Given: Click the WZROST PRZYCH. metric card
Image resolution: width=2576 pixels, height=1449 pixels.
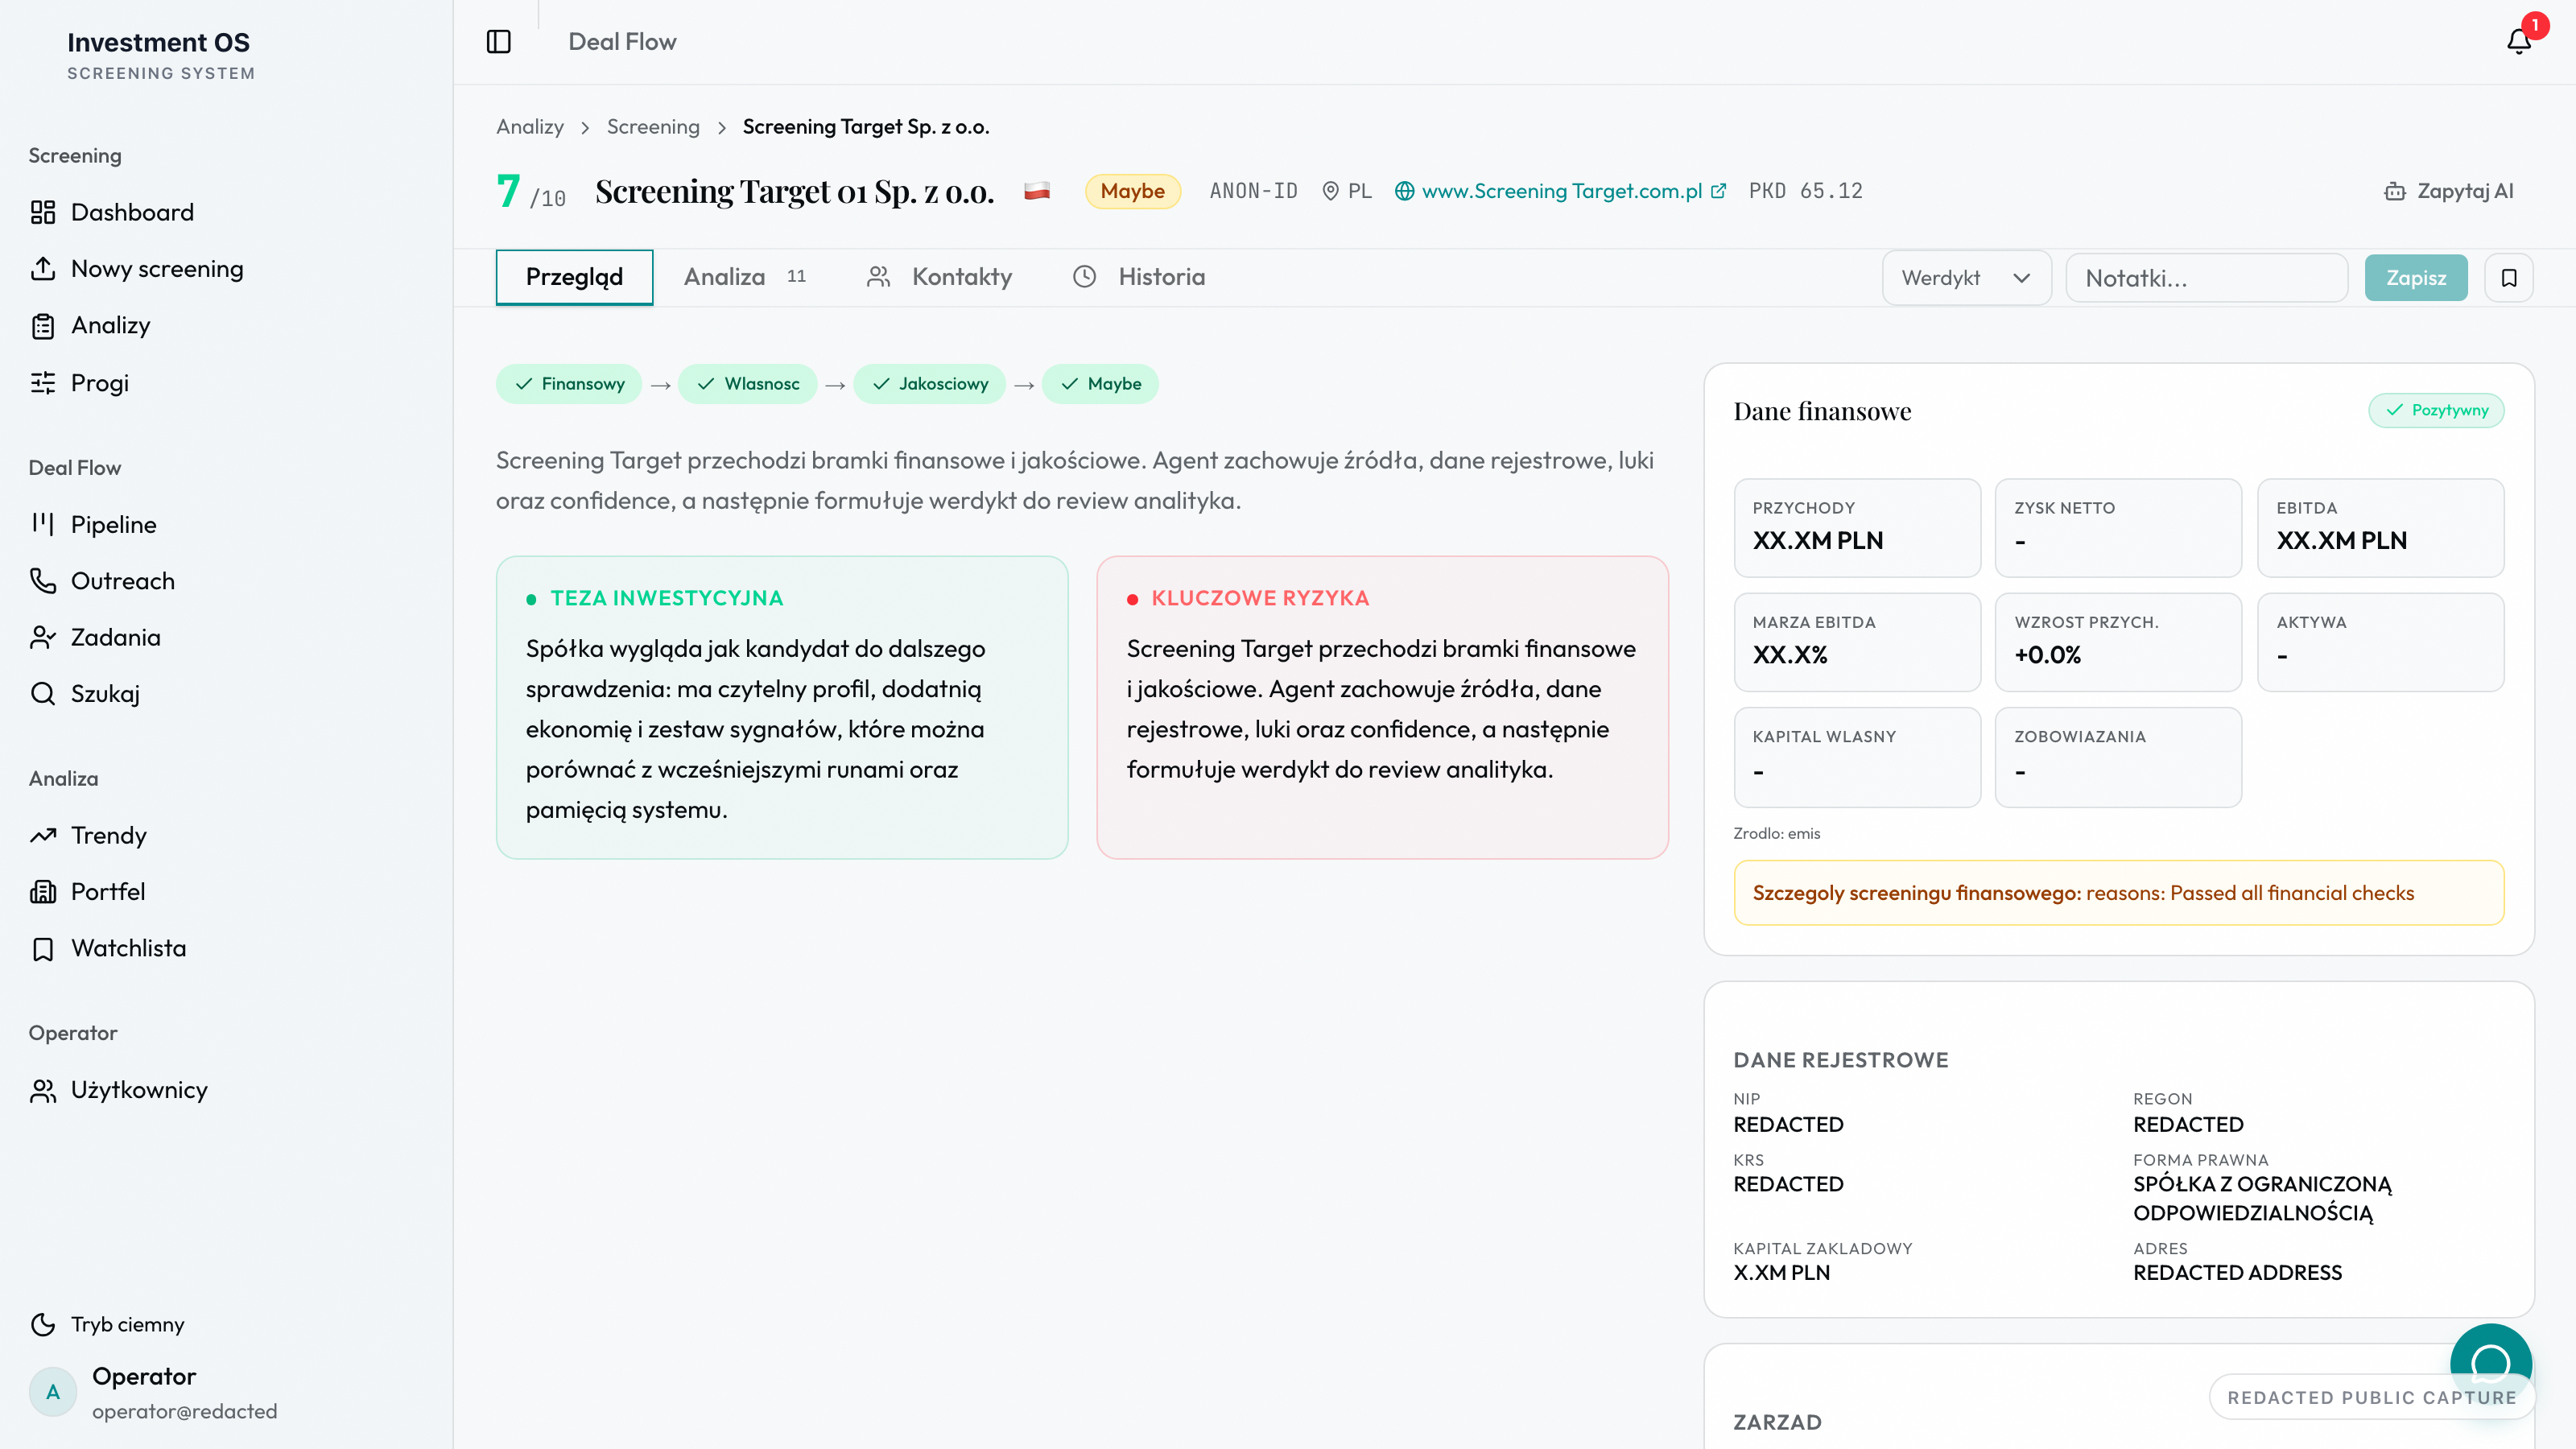Looking at the screenshot, I should coord(2119,642).
